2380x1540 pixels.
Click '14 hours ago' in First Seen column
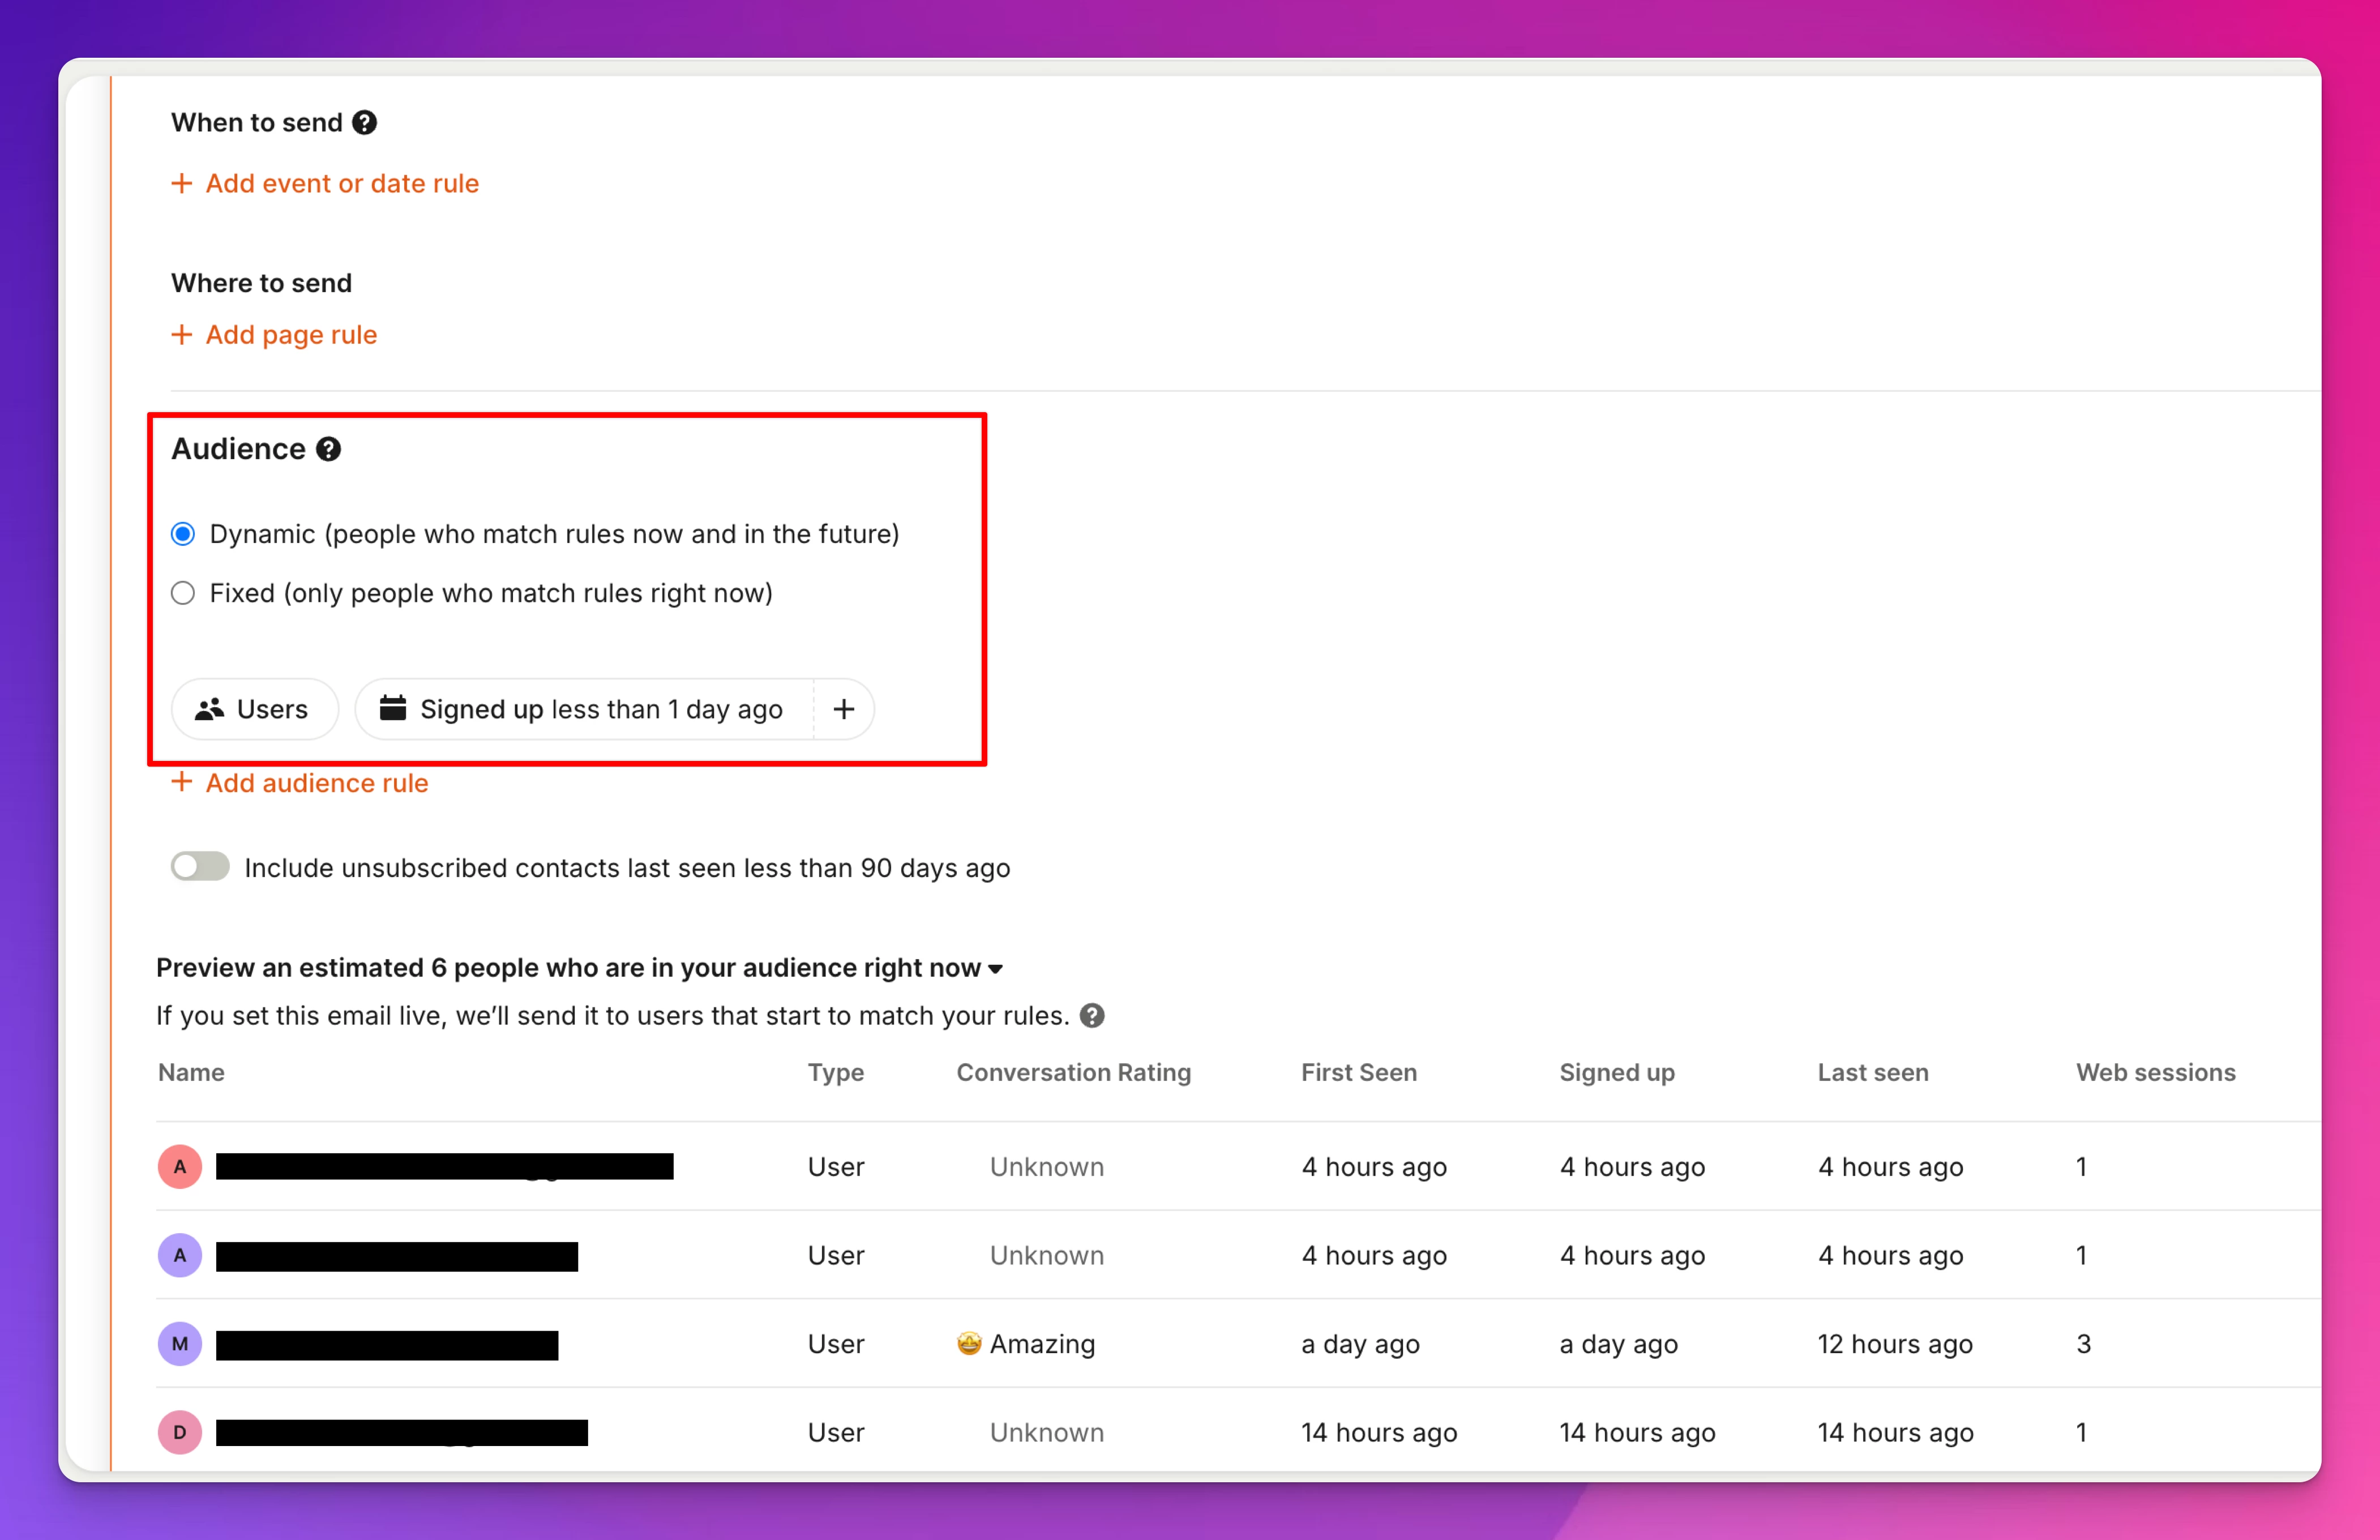(1379, 1432)
